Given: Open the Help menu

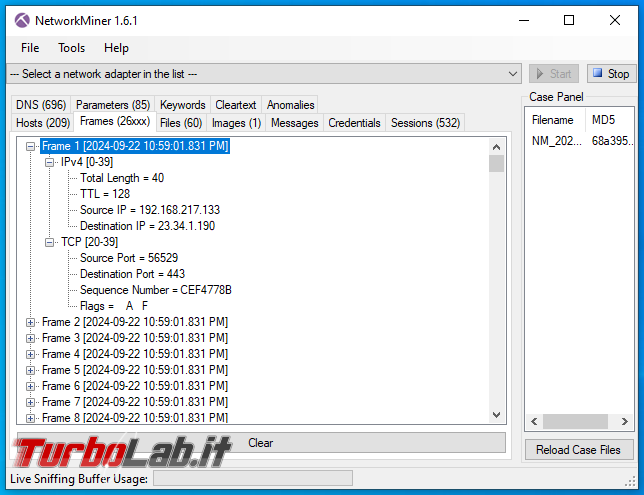Looking at the screenshot, I should pyautogui.click(x=116, y=48).
